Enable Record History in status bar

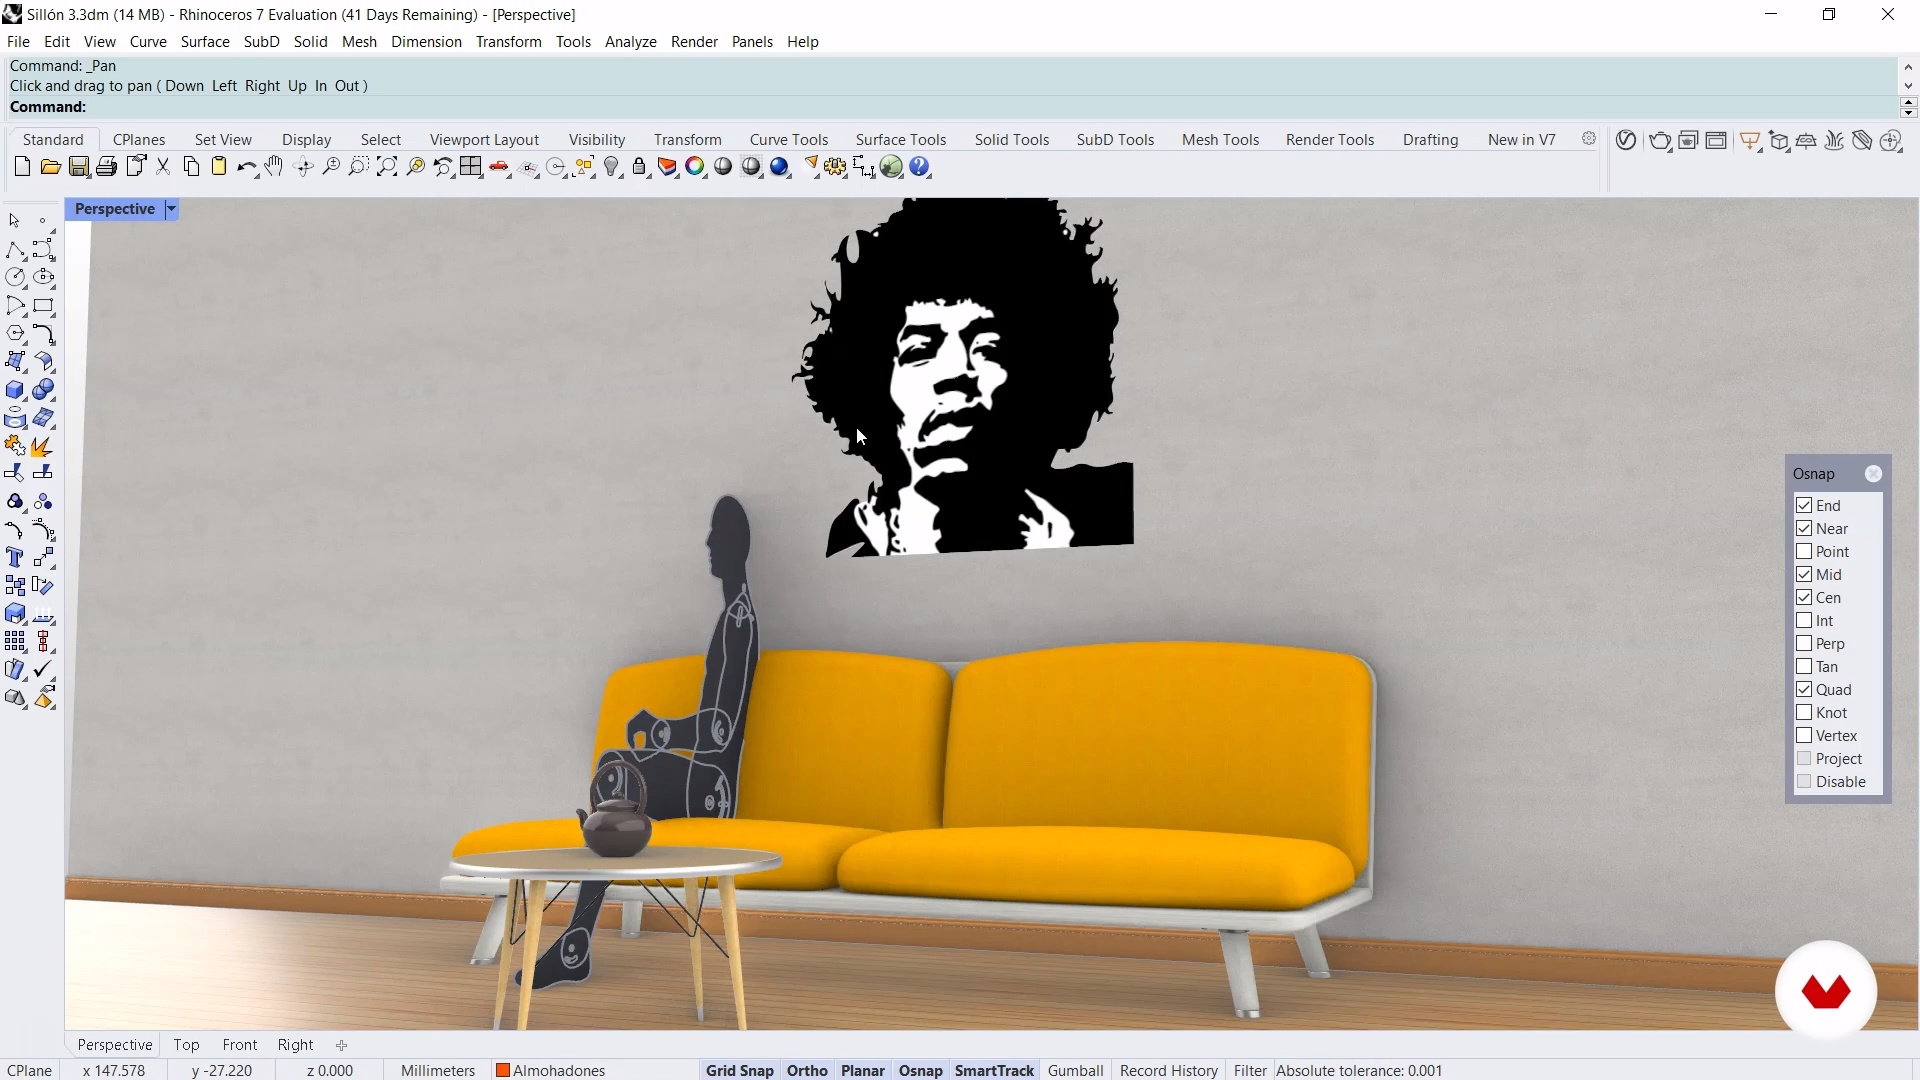[x=1169, y=1070]
